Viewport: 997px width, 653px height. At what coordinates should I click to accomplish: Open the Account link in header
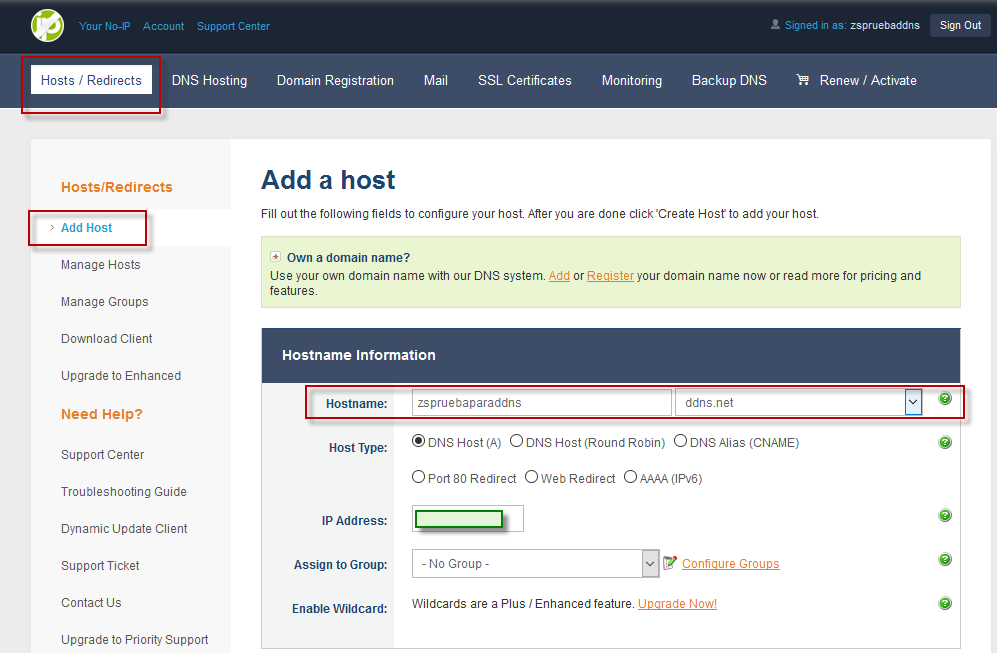pos(163,26)
